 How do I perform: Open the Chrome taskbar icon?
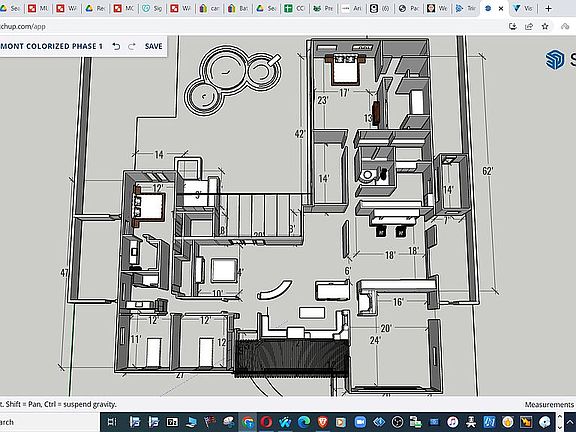(248, 422)
